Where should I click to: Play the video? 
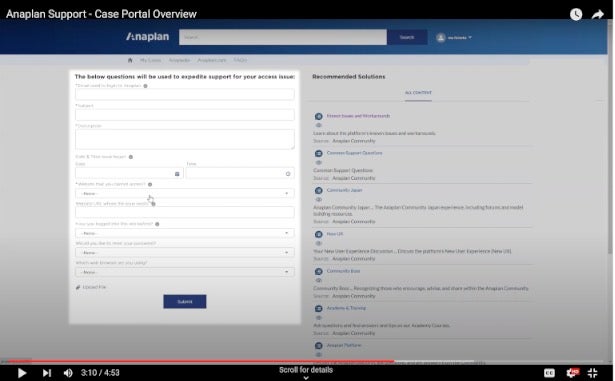point(22,373)
